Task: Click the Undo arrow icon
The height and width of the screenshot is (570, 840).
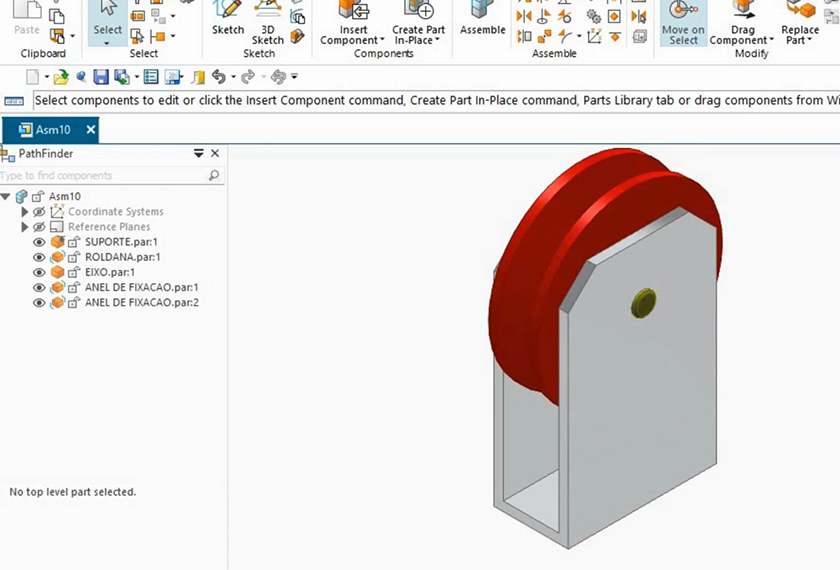Action: click(219, 77)
